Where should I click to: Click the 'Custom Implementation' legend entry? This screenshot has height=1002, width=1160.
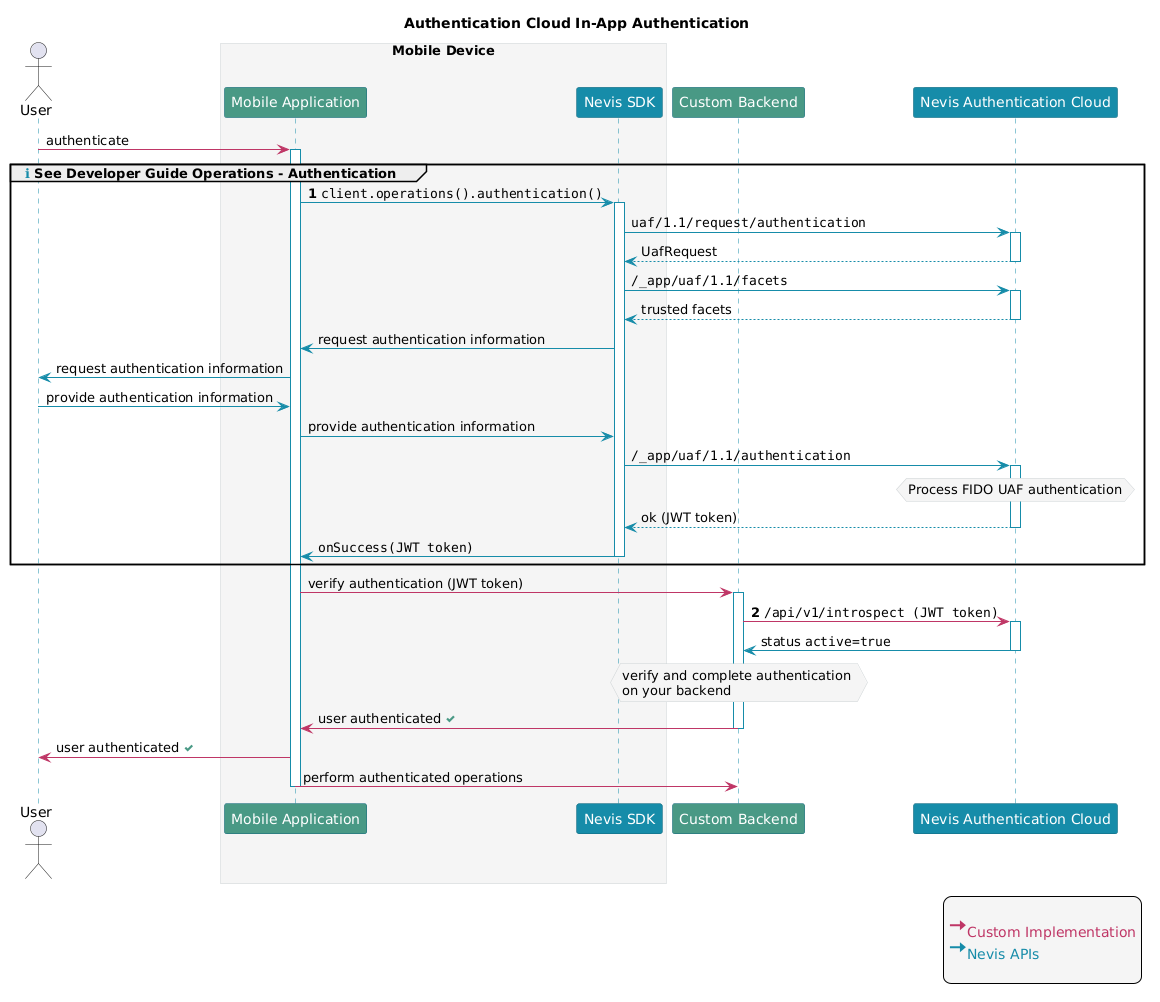pyautogui.click(x=1051, y=932)
